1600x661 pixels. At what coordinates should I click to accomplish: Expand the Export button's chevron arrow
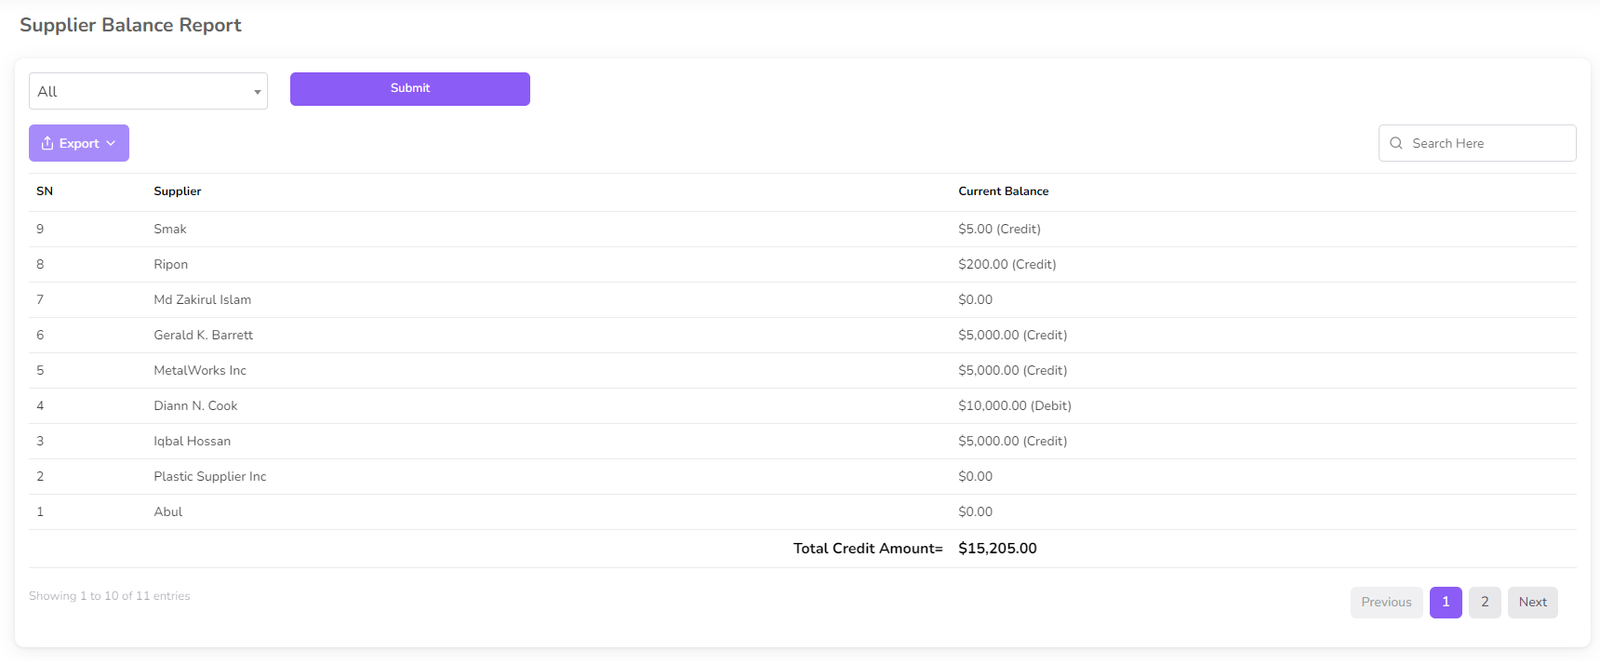111,143
